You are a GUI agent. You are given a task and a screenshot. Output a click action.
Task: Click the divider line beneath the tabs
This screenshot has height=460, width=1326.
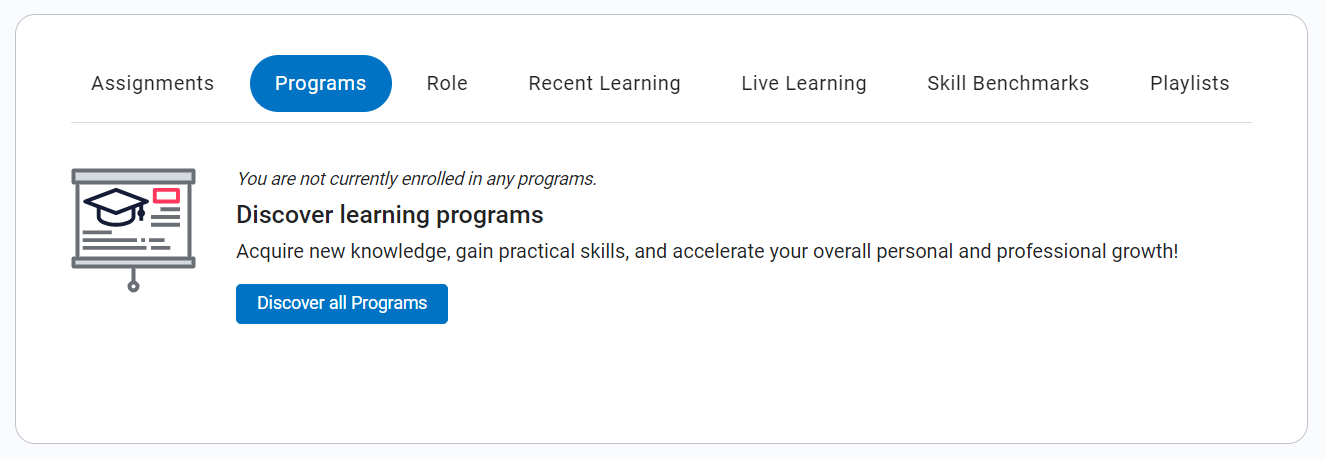tap(660, 122)
